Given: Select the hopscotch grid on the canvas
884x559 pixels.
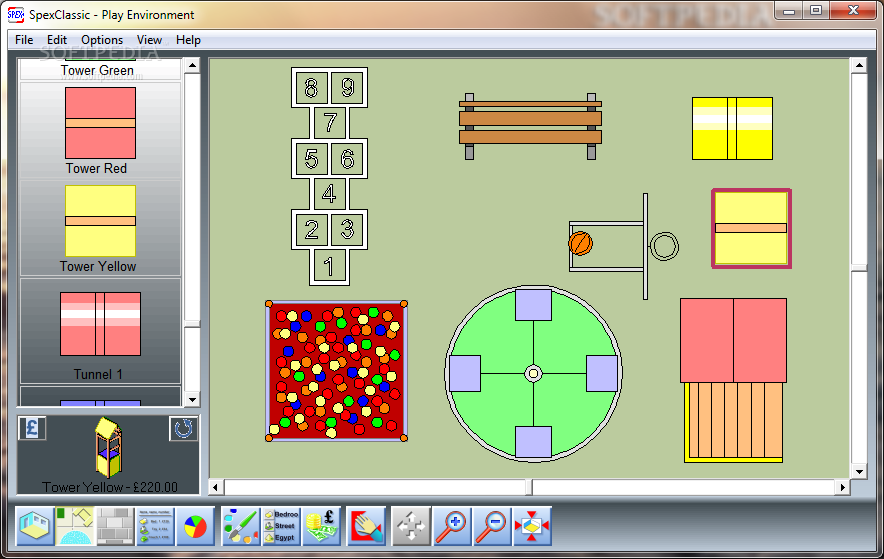Looking at the screenshot, I should [x=329, y=176].
